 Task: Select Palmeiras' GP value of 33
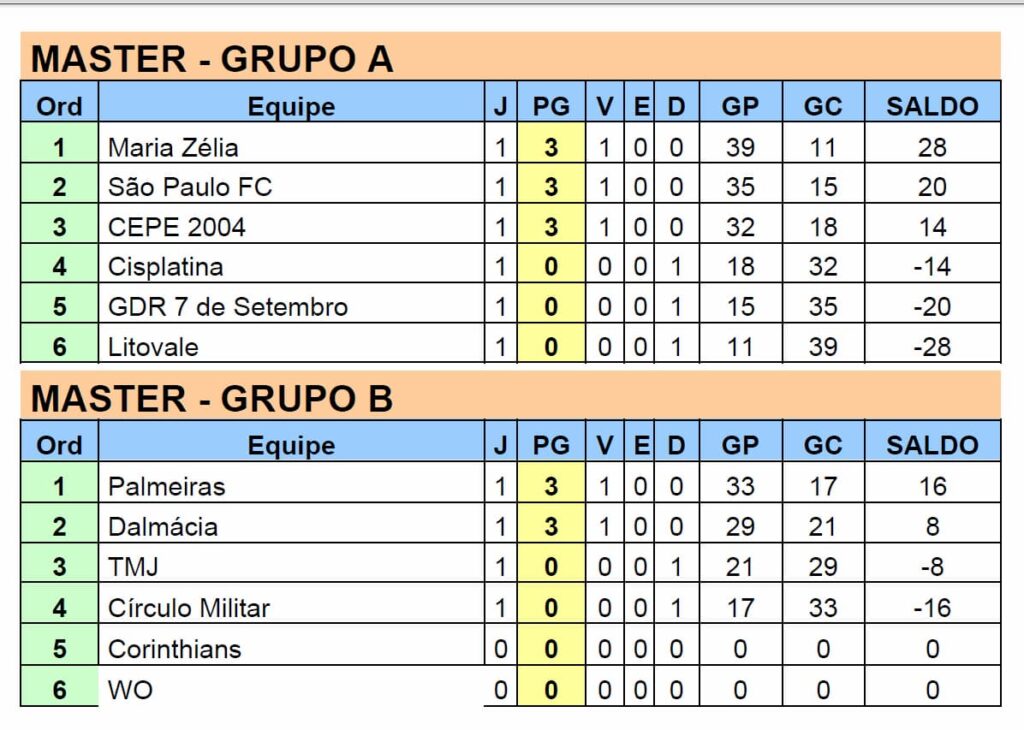click(740, 487)
